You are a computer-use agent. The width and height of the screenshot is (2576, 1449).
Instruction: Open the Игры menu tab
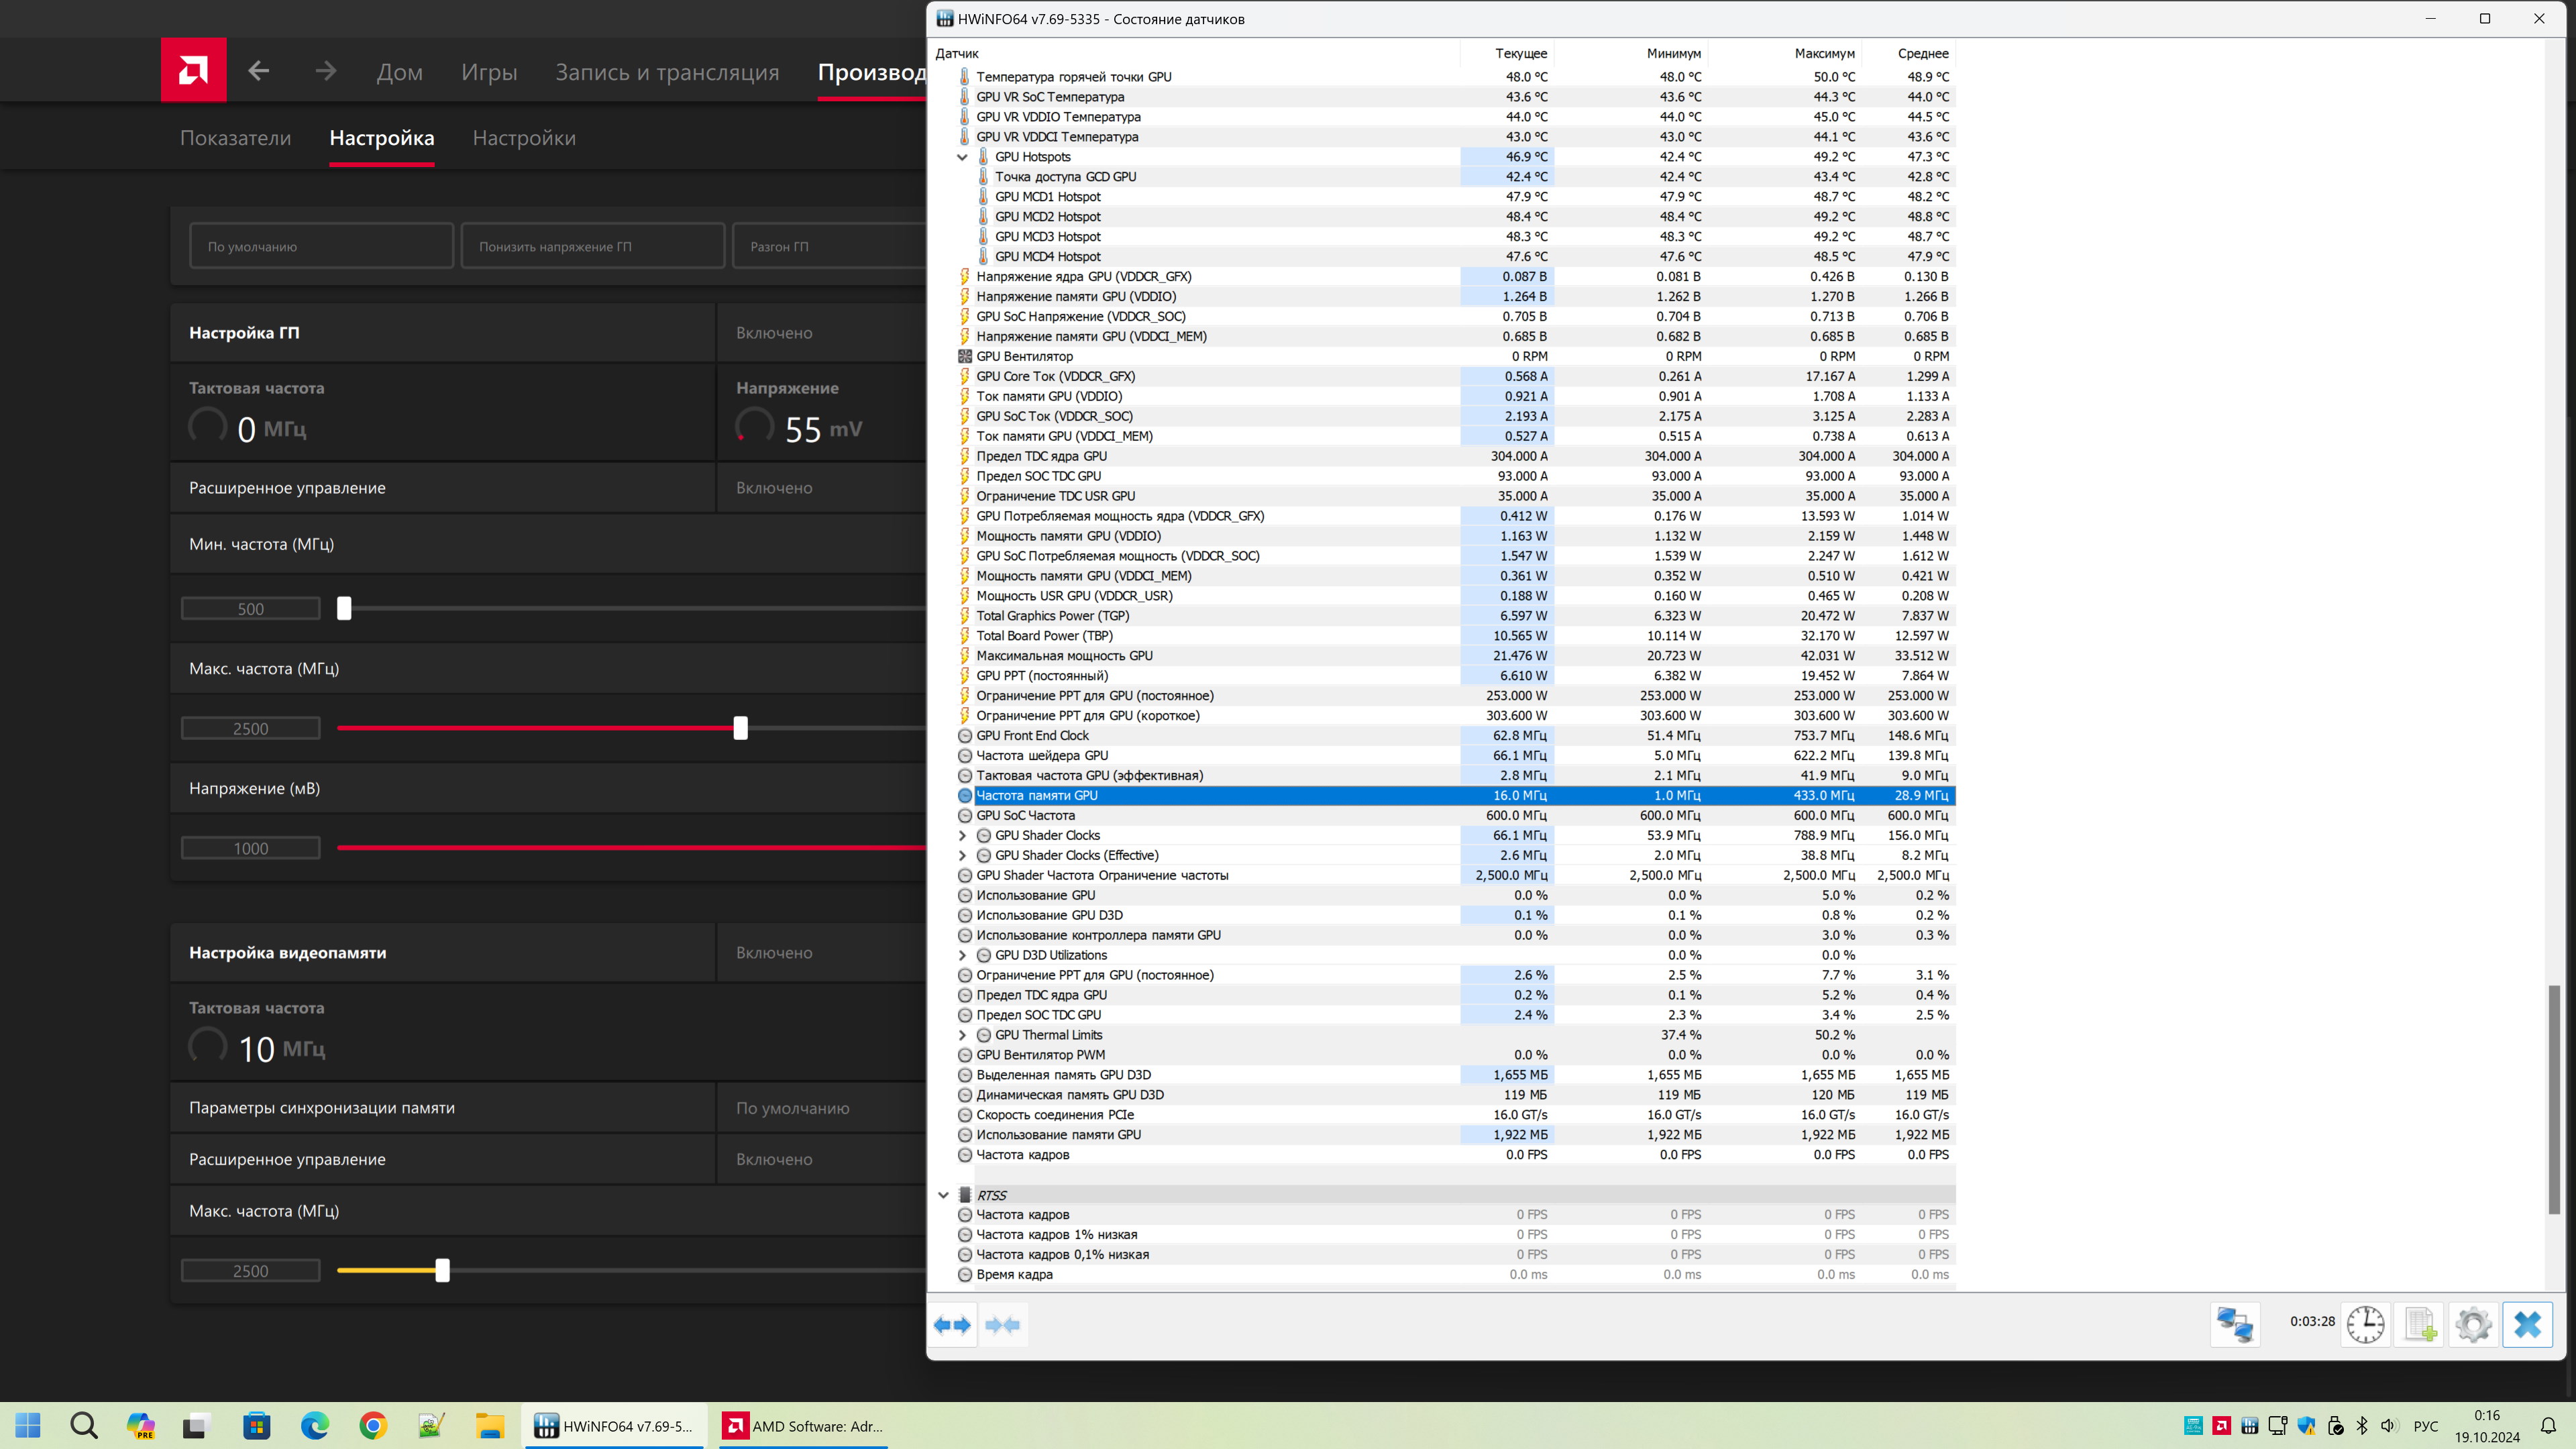coord(489,72)
